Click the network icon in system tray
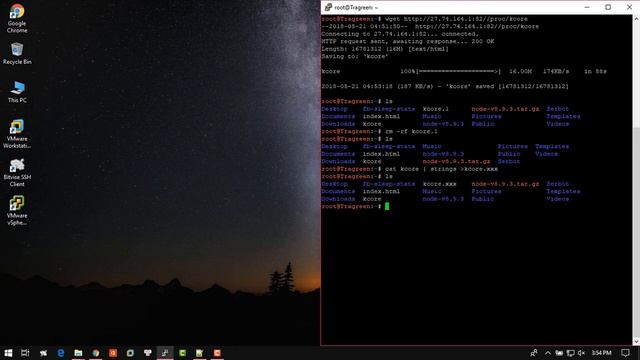 tap(571, 353)
